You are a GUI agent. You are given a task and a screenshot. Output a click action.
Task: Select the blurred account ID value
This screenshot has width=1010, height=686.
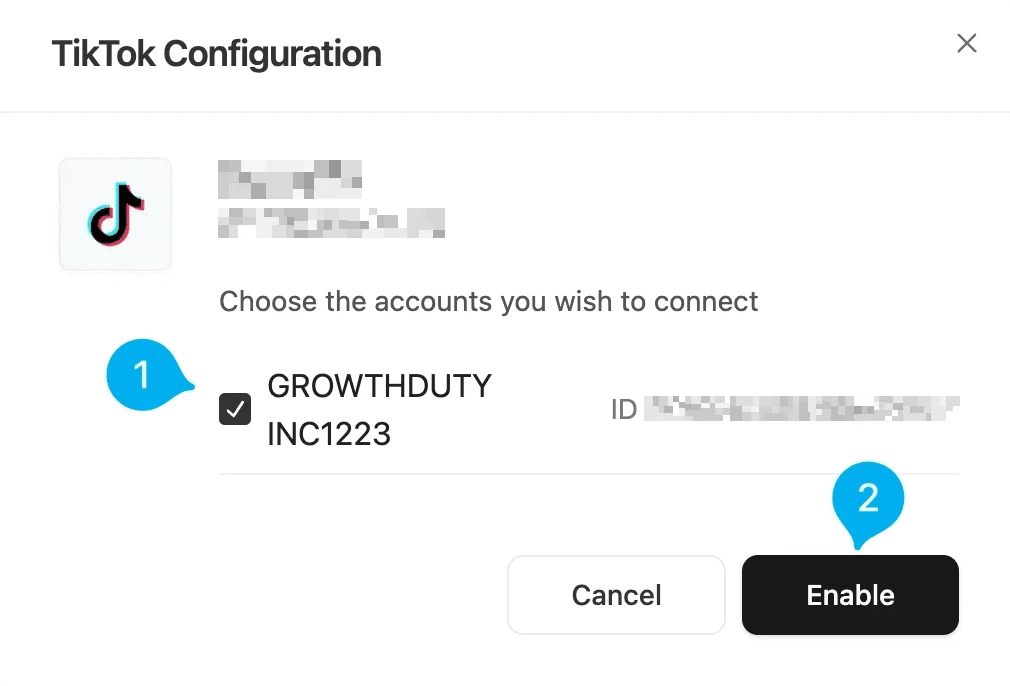coord(800,408)
